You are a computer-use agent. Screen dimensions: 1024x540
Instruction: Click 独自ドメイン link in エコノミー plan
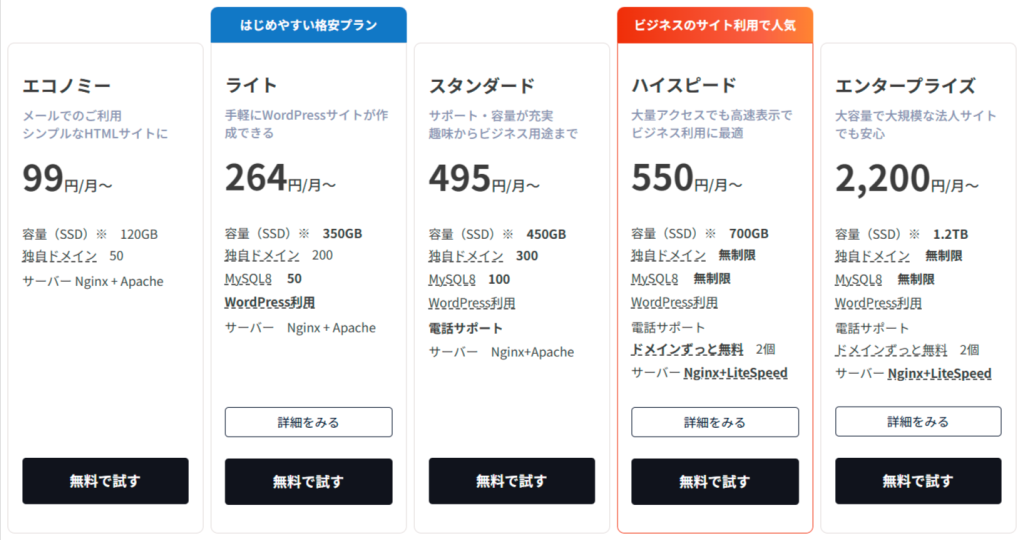click(x=60, y=257)
